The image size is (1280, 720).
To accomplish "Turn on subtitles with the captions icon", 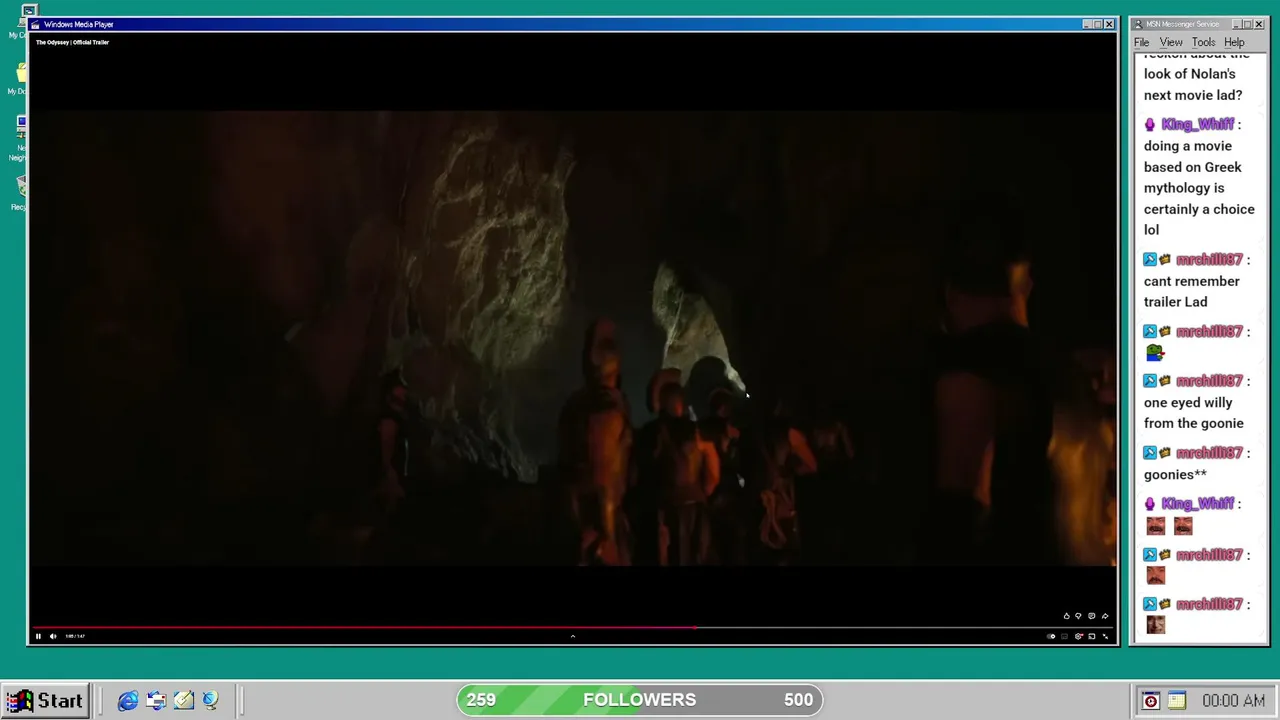I will [x=1064, y=636].
